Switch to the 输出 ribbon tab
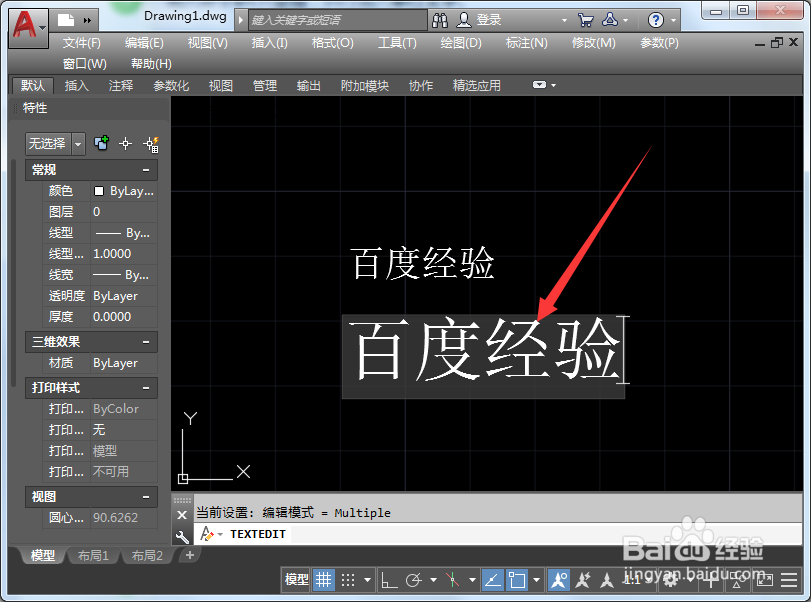Image resolution: width=811 pixels, height=602 pixels. pyautogui.click(x=309, y=85)
